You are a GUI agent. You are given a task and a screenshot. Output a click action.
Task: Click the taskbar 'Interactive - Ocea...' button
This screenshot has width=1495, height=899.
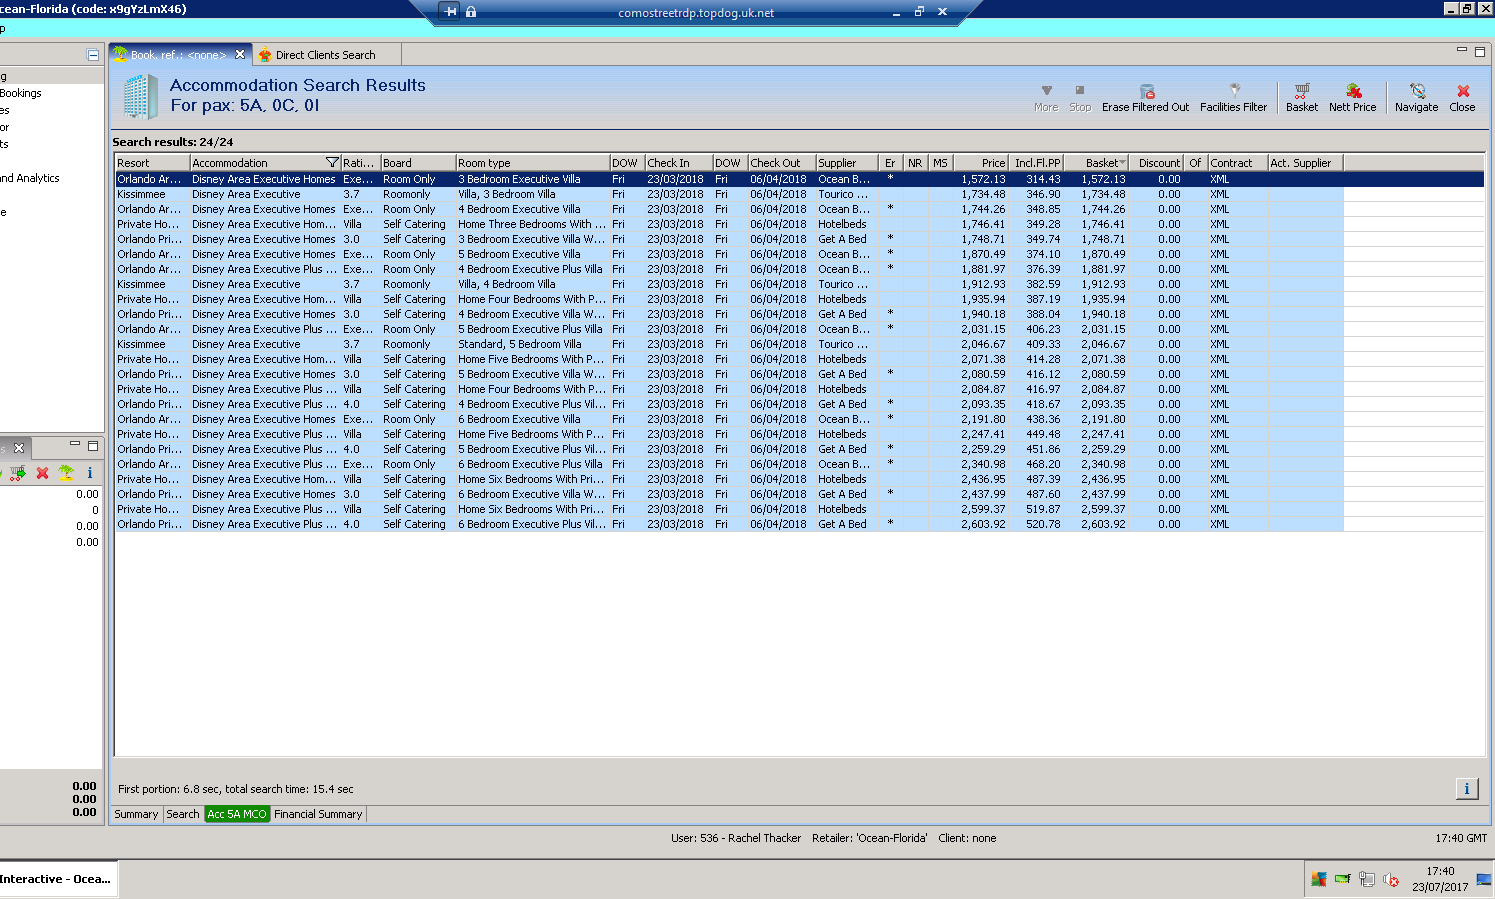tap(58, 879)
